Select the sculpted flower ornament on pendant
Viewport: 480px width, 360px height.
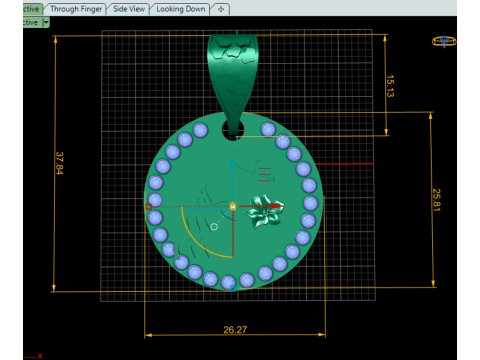[x=265, y=211]
